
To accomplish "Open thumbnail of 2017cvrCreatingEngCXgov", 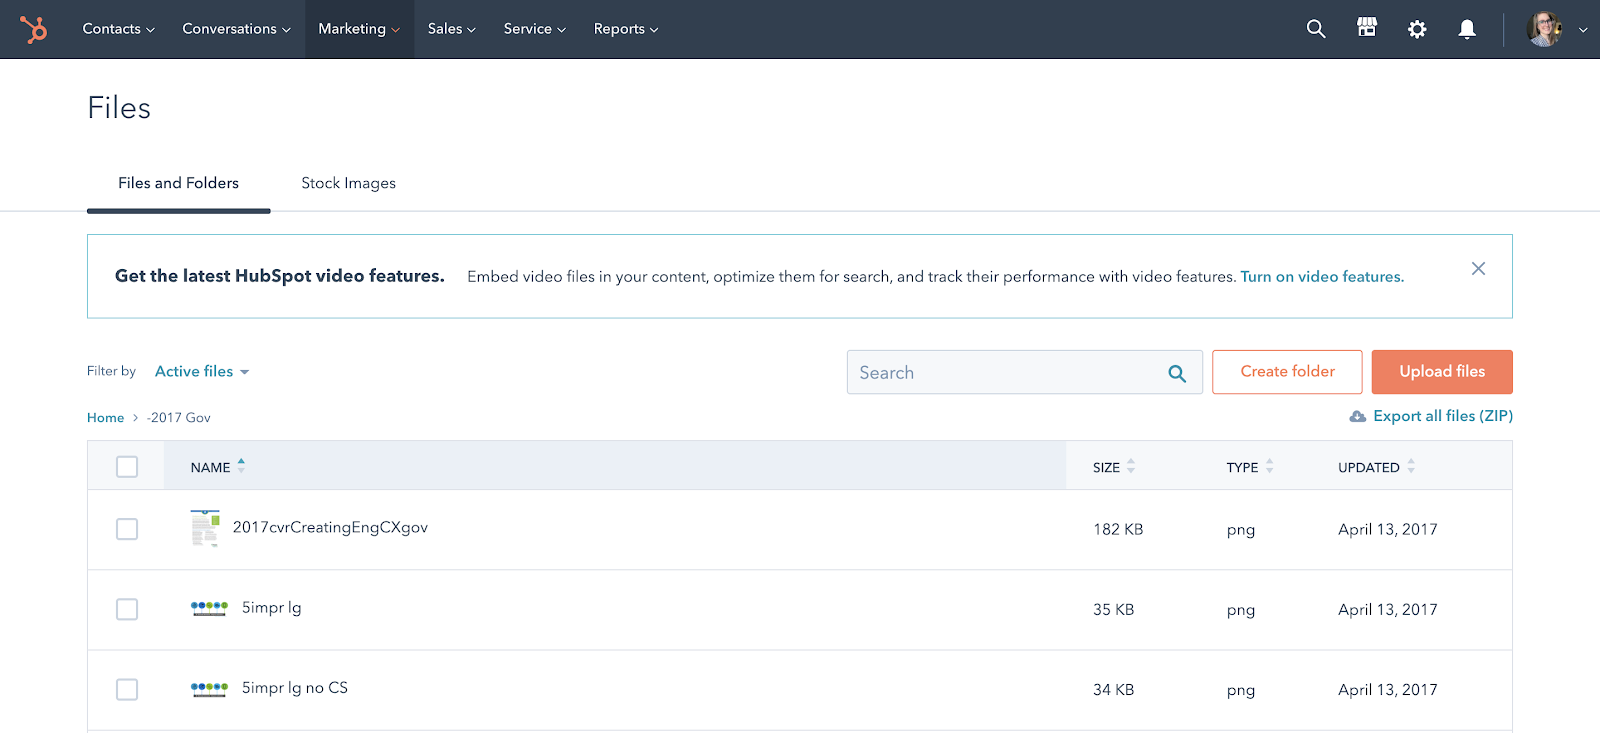I will 205,528.
